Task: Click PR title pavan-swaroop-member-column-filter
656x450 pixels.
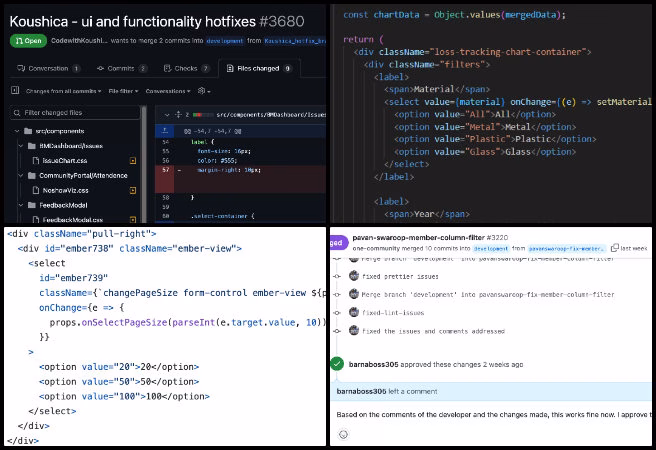Action: [x=418, y=238]
